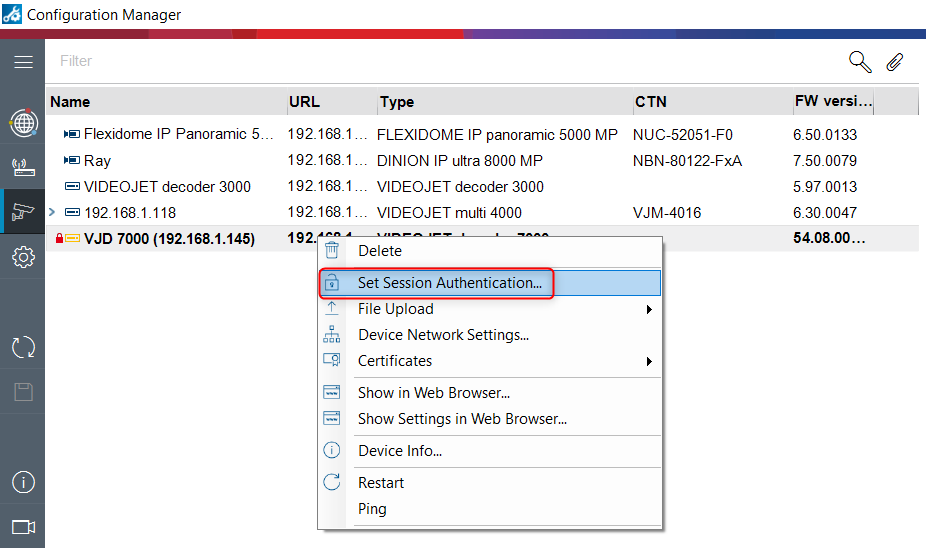This screenshot has width=926, height=548.
Task: Click the refresh arrows icon
Action: click(22, 347)
